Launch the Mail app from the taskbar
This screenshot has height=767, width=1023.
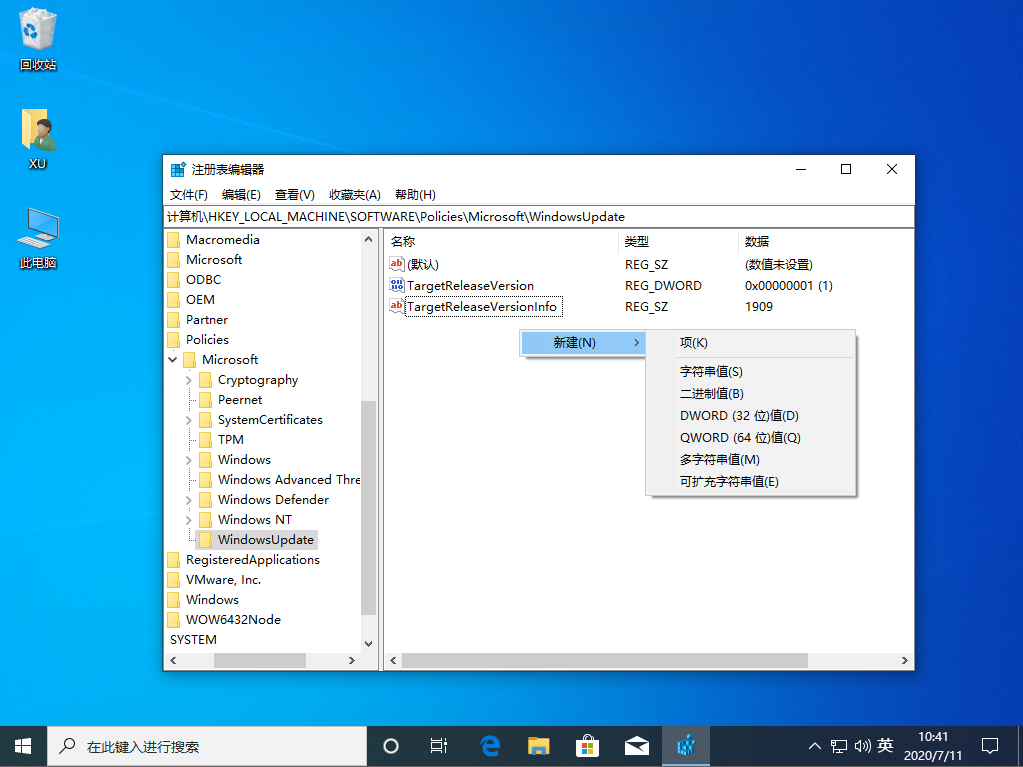tap(636, 745)
